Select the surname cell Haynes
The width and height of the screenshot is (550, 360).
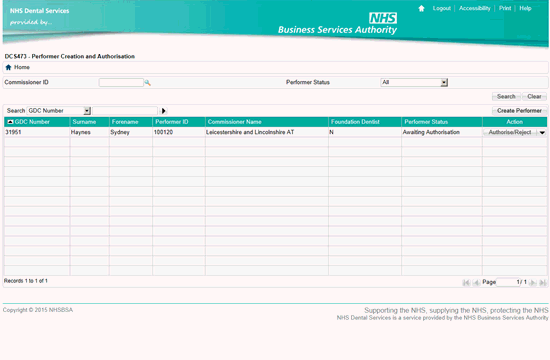pos(89,132)
